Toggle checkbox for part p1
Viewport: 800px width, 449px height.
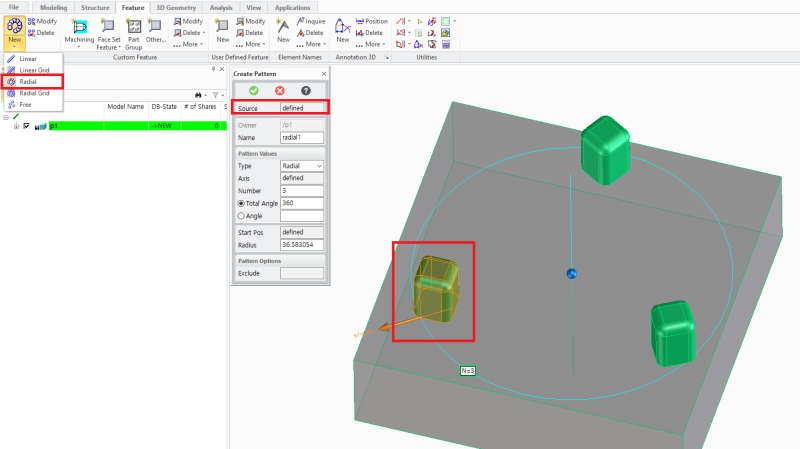(x=27, y=126)
